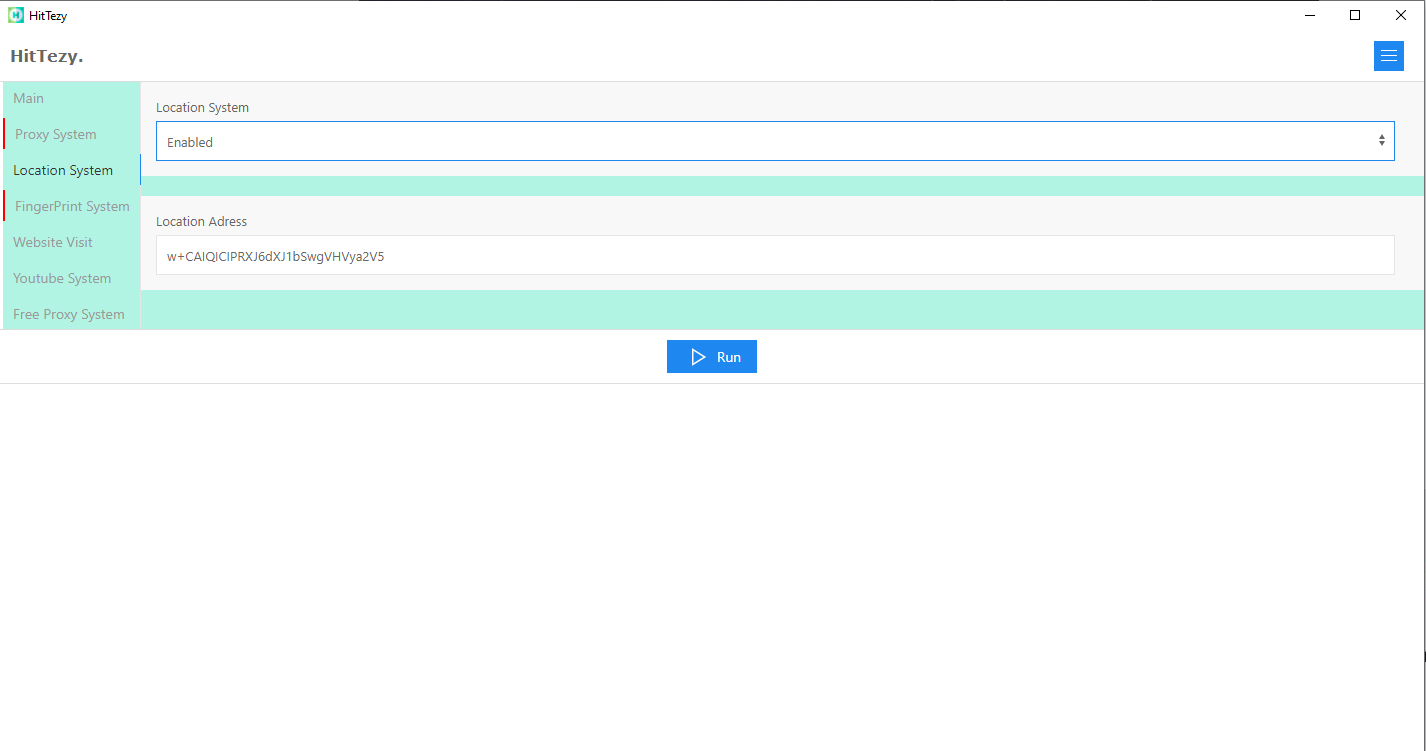This screenshot has width=1426, height=751.
Task: Click the Location System field label
Action: point(202,107)
